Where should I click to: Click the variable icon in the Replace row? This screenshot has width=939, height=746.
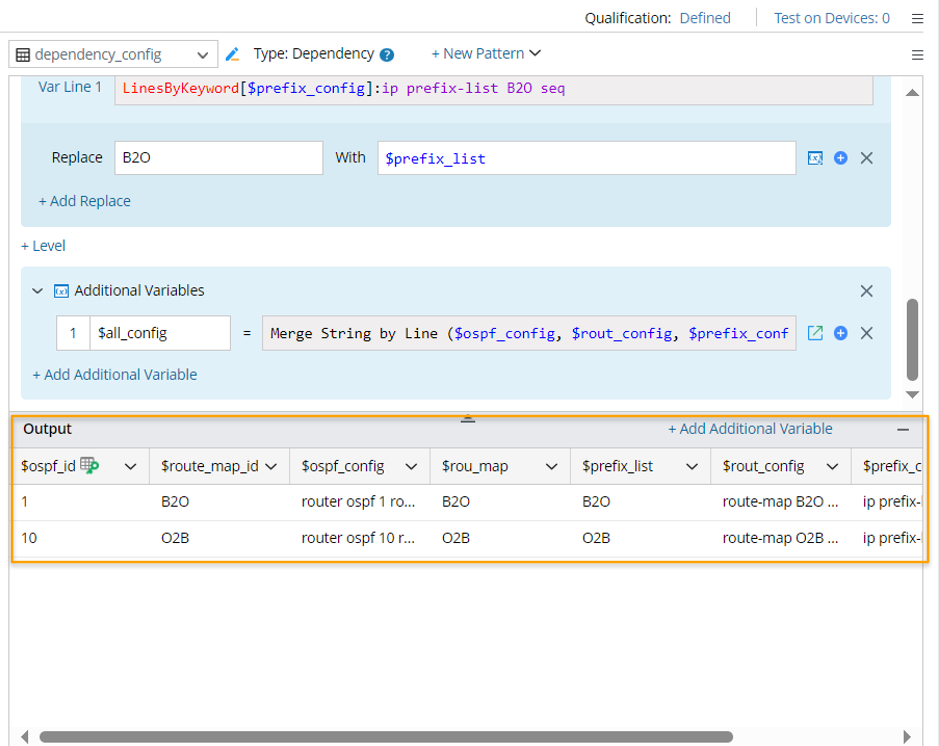coord(815,158)
